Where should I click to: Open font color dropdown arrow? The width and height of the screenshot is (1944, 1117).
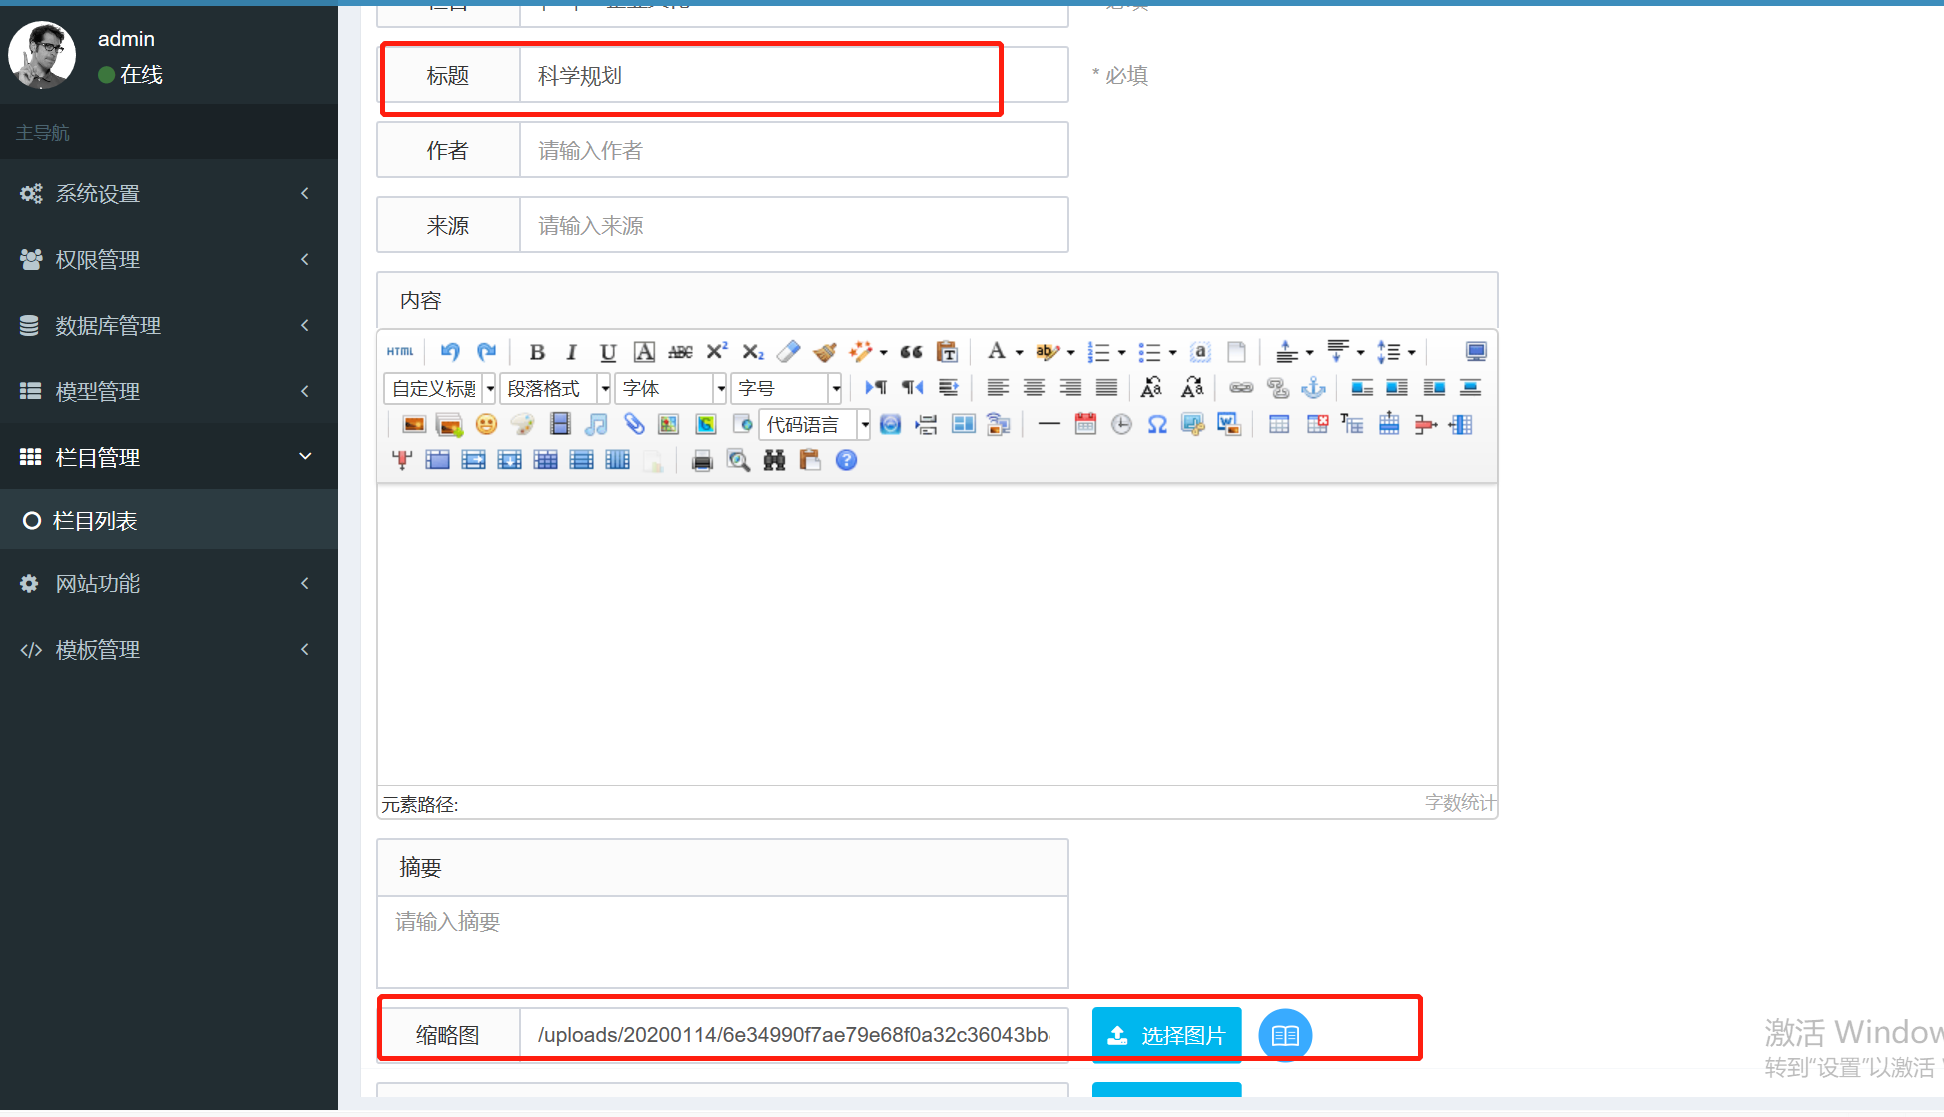1019,353
